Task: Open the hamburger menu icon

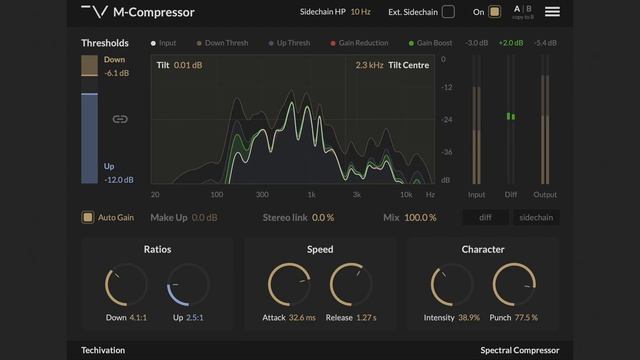Action: point(552,12)
